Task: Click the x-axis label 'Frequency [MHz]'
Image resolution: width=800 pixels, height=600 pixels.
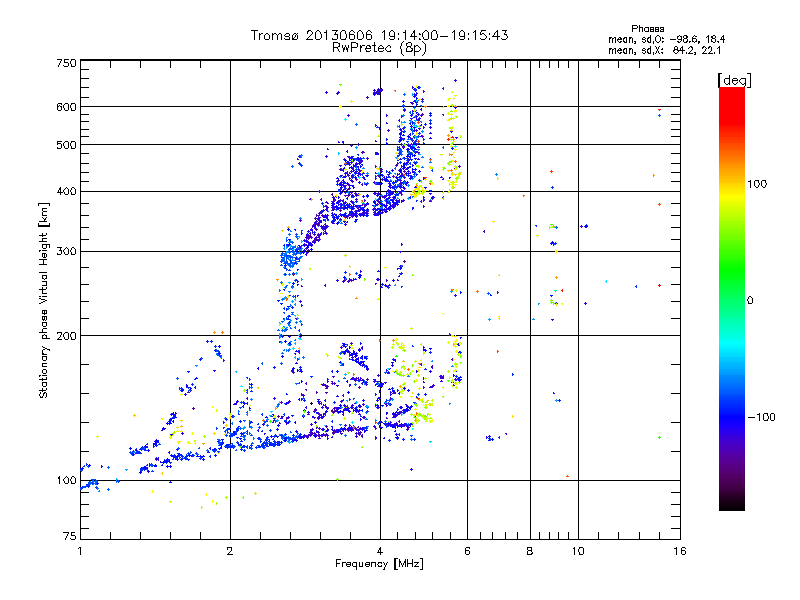Action: point(379,564)
